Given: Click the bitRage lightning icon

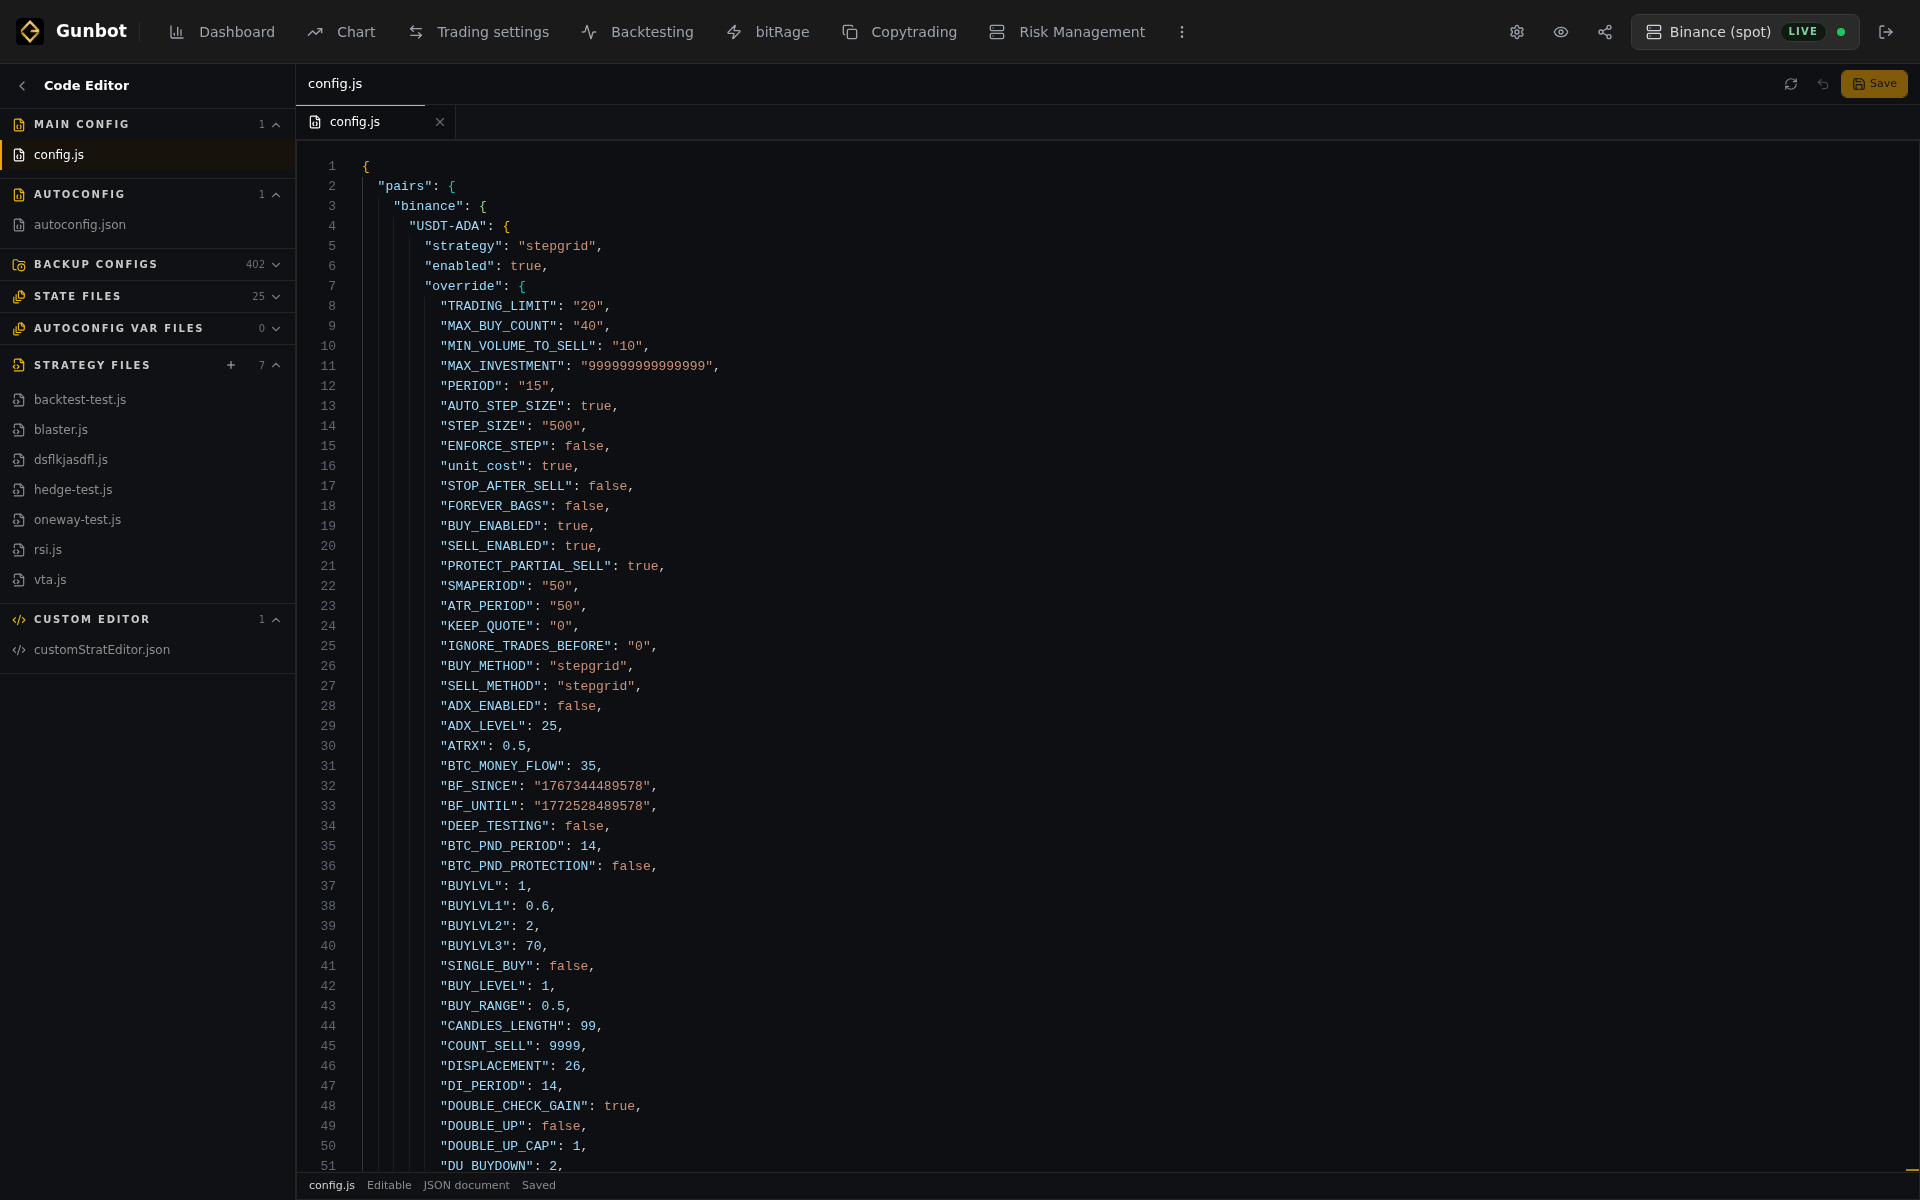Looking at the screenshot, I should pyautogui.click(x=734, y=32).
